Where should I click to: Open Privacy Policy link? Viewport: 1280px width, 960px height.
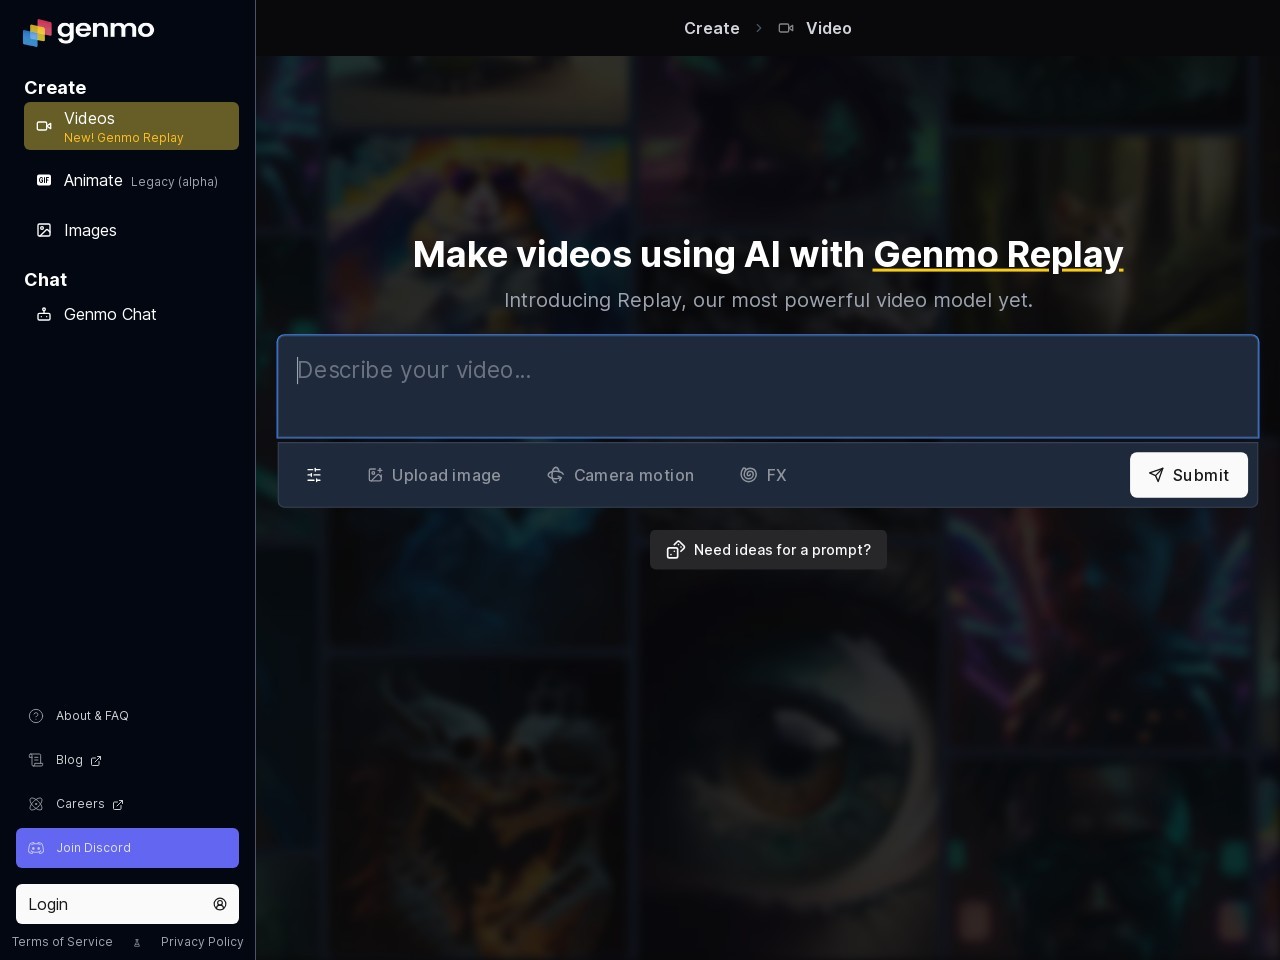202,942
